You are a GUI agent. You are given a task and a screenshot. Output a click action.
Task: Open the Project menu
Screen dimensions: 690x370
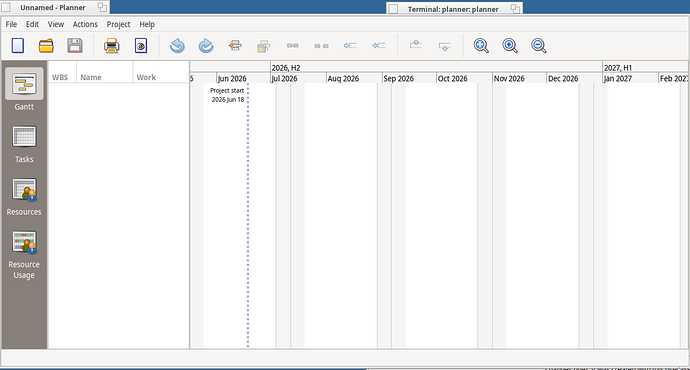pyautogui.click(x=118, y=25)
